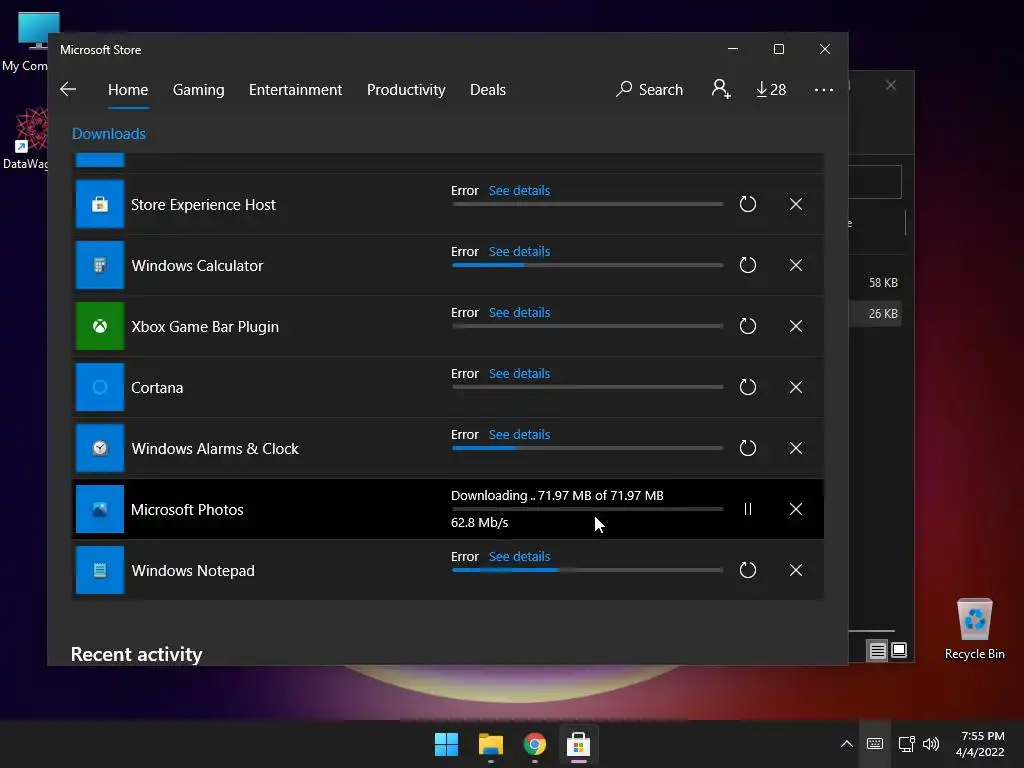Select the 'Xbox Game Bar Plugin' name
The image size is (1024, 768).
(204, 327)
